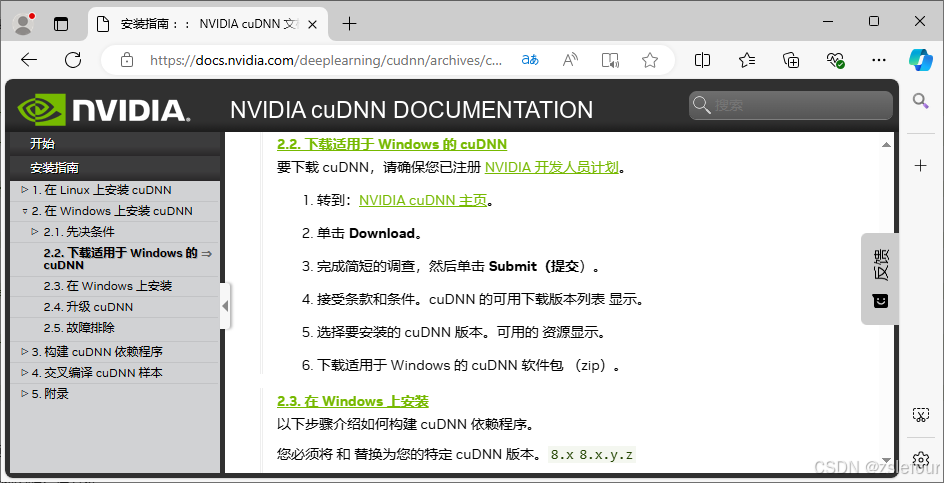Start Read aloud from address bar
The image size is (944, 483).
click(570, 60)
